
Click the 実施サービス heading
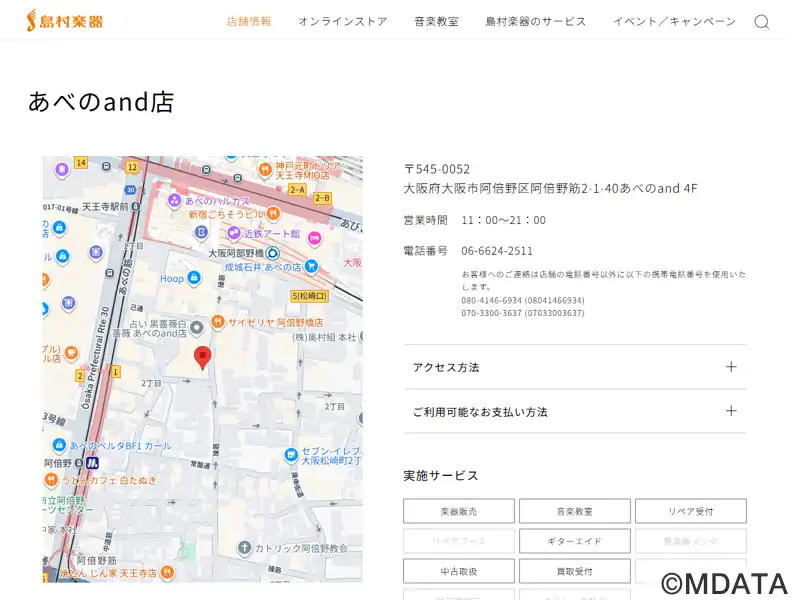(441, 476)
